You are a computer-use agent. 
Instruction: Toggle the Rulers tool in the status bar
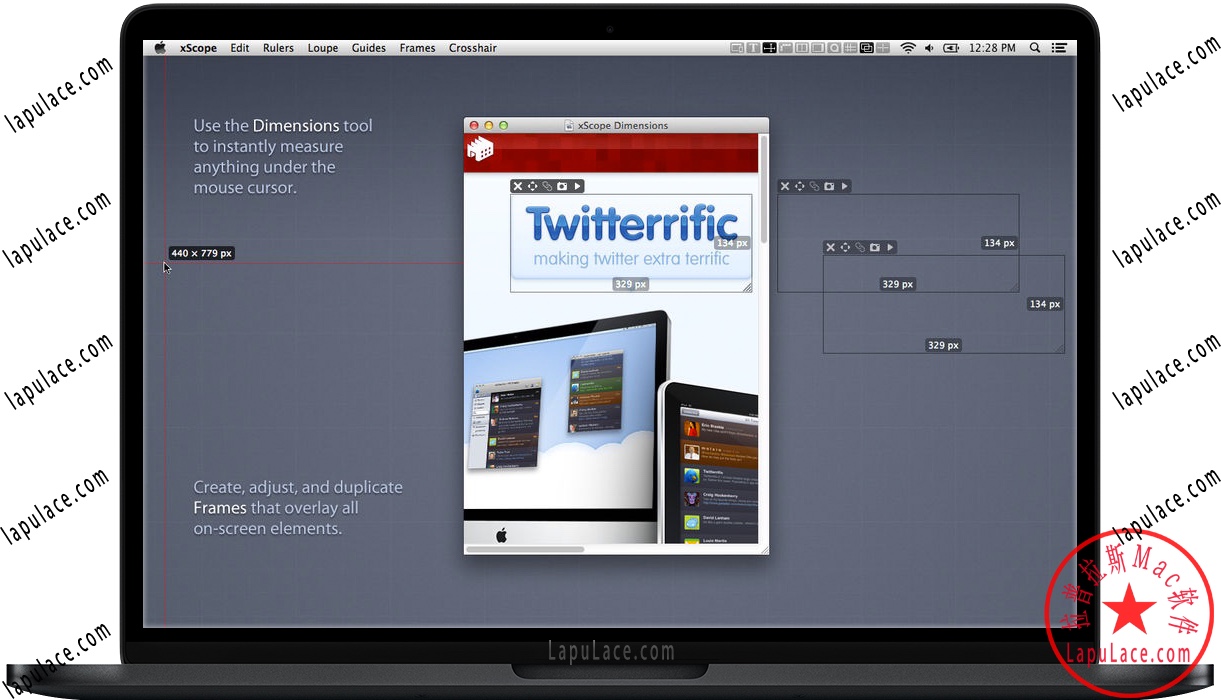tap(786, 47)
